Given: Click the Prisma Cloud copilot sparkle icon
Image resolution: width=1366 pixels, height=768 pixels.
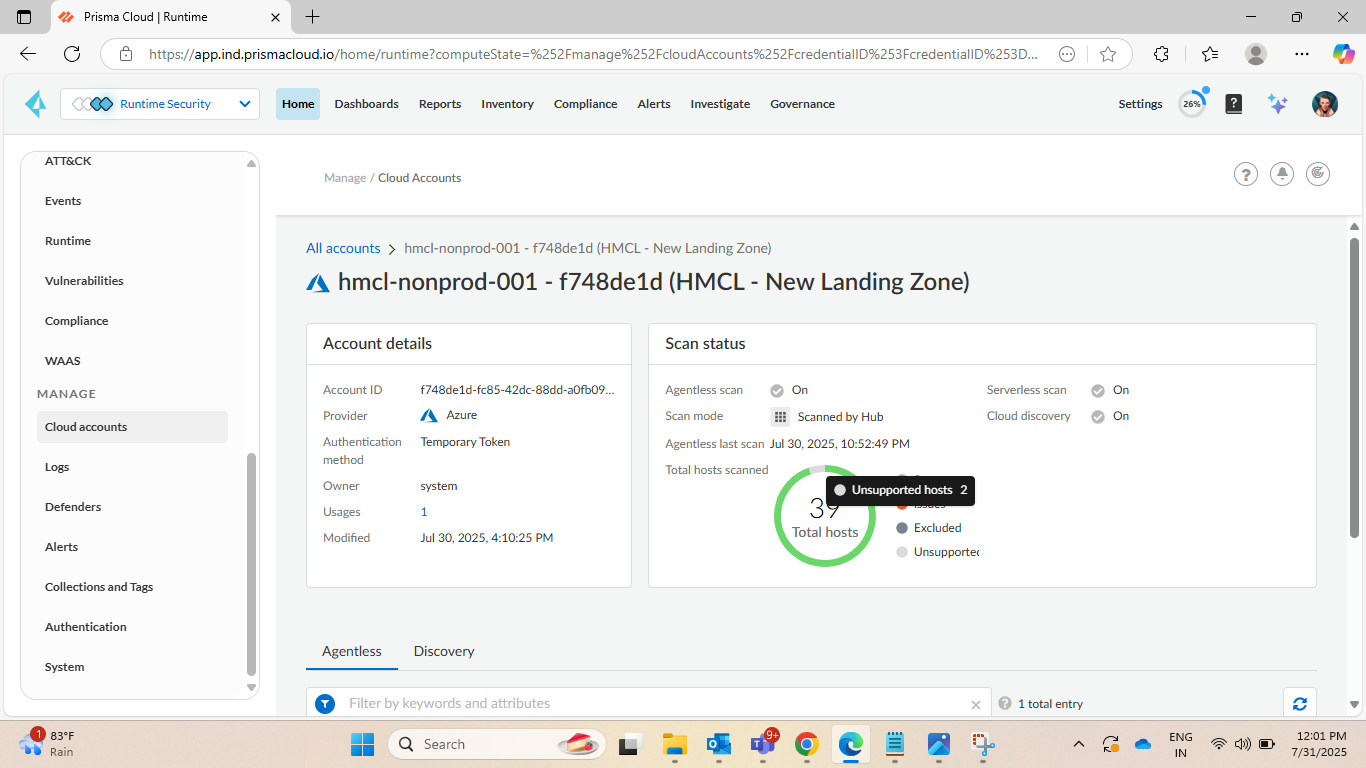Looking at the screenshot, I should (1277, 104).
